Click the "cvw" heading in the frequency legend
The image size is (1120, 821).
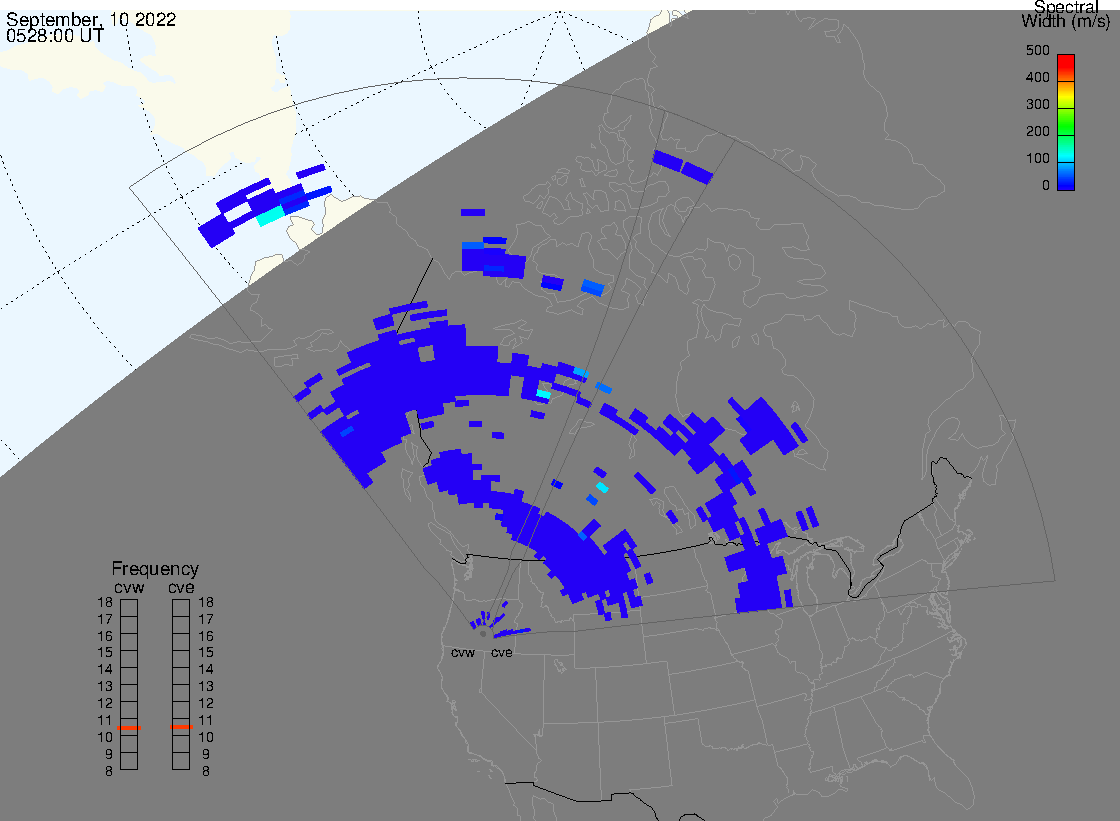[129, 587]
